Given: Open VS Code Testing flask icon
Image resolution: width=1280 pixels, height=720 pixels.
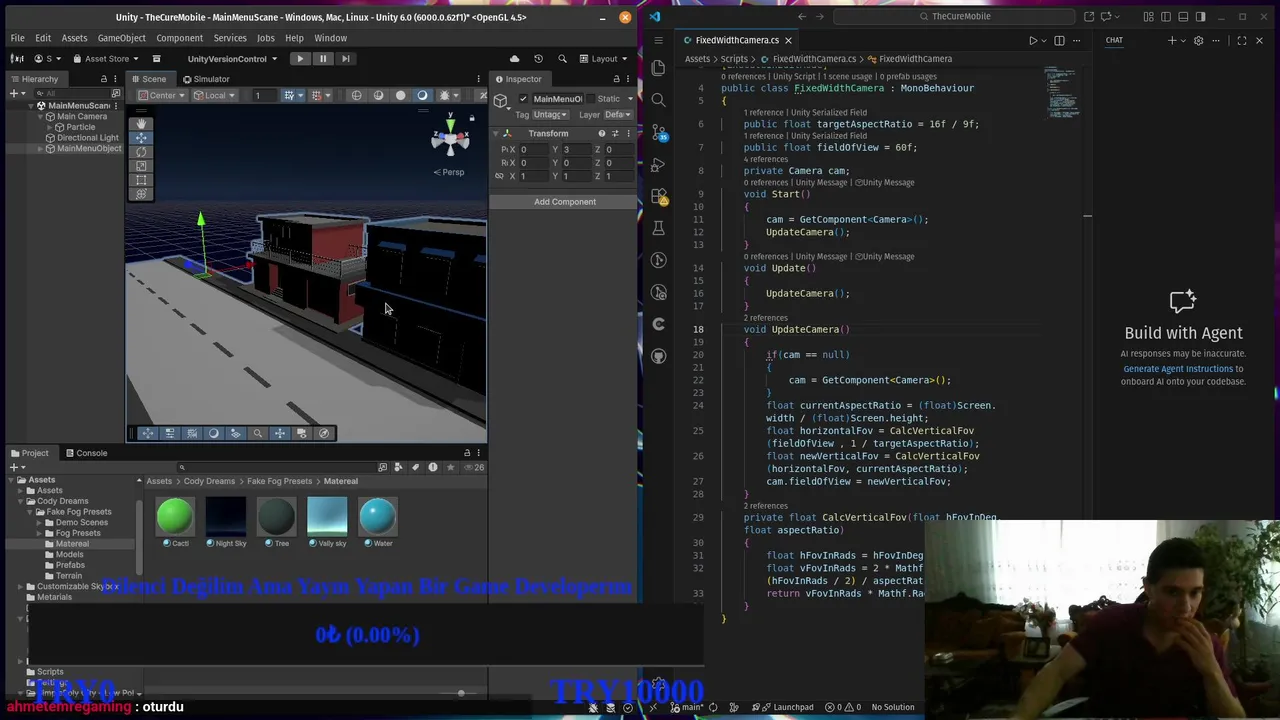Looking at the screenshot, I should click(x=658, y=228).
